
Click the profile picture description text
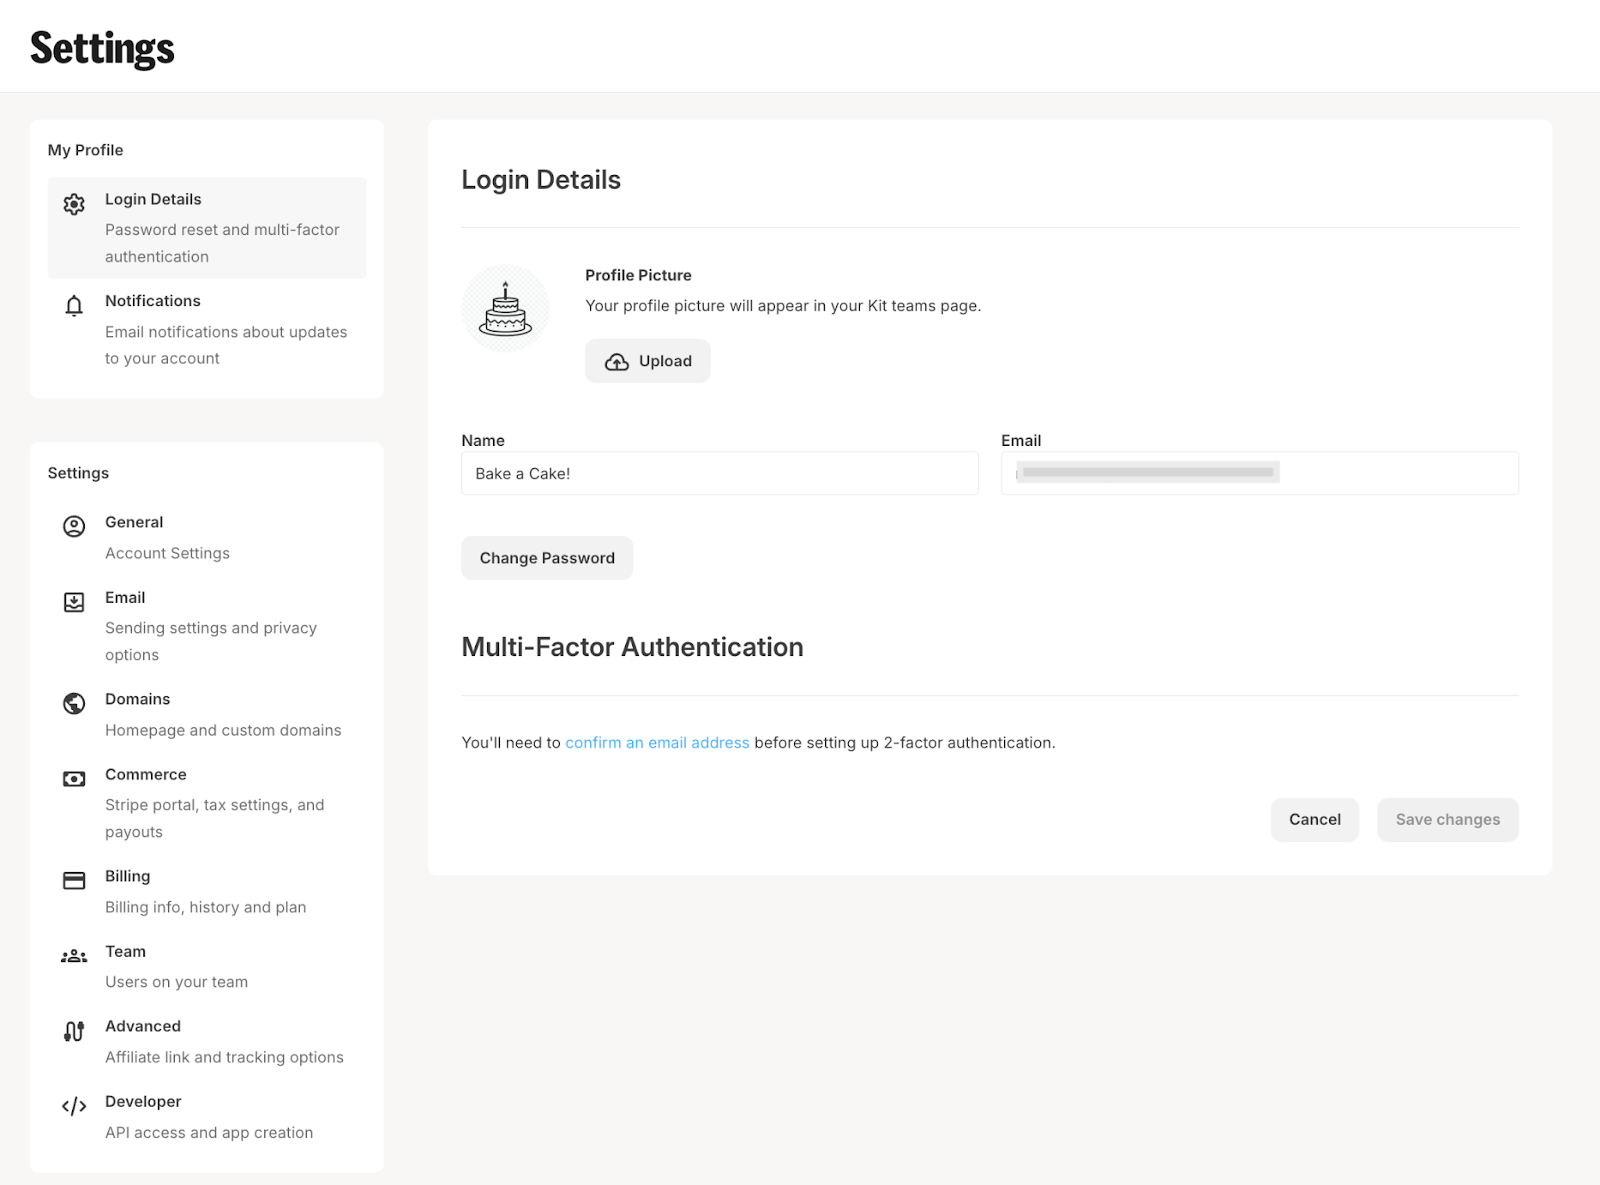(783, 306)
